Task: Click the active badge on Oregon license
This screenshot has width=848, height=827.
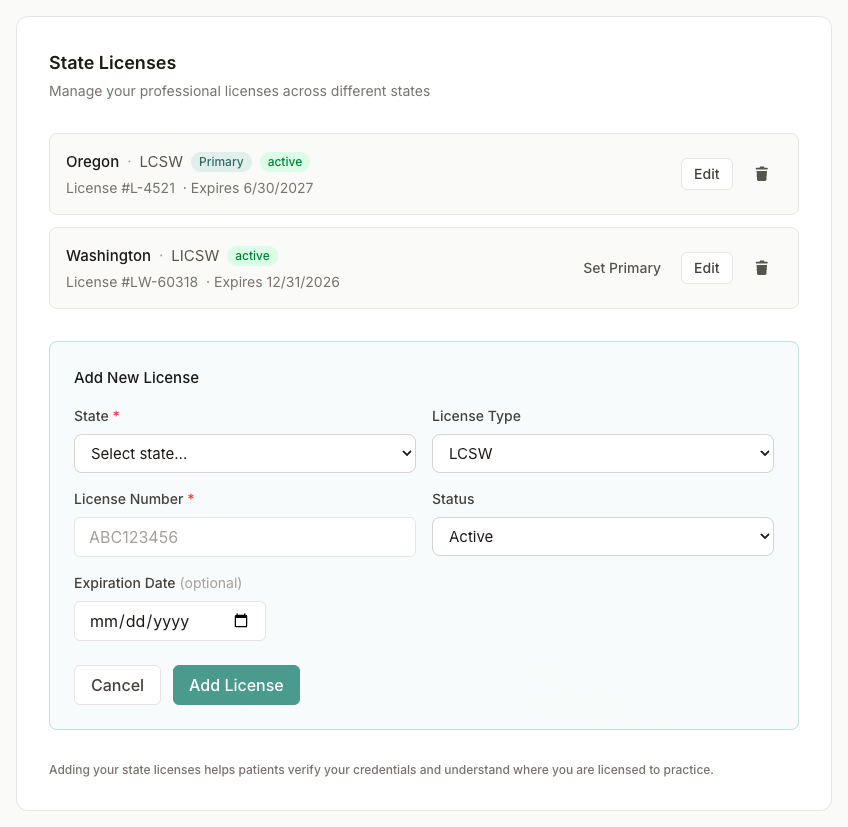Action: click(285, 162)
